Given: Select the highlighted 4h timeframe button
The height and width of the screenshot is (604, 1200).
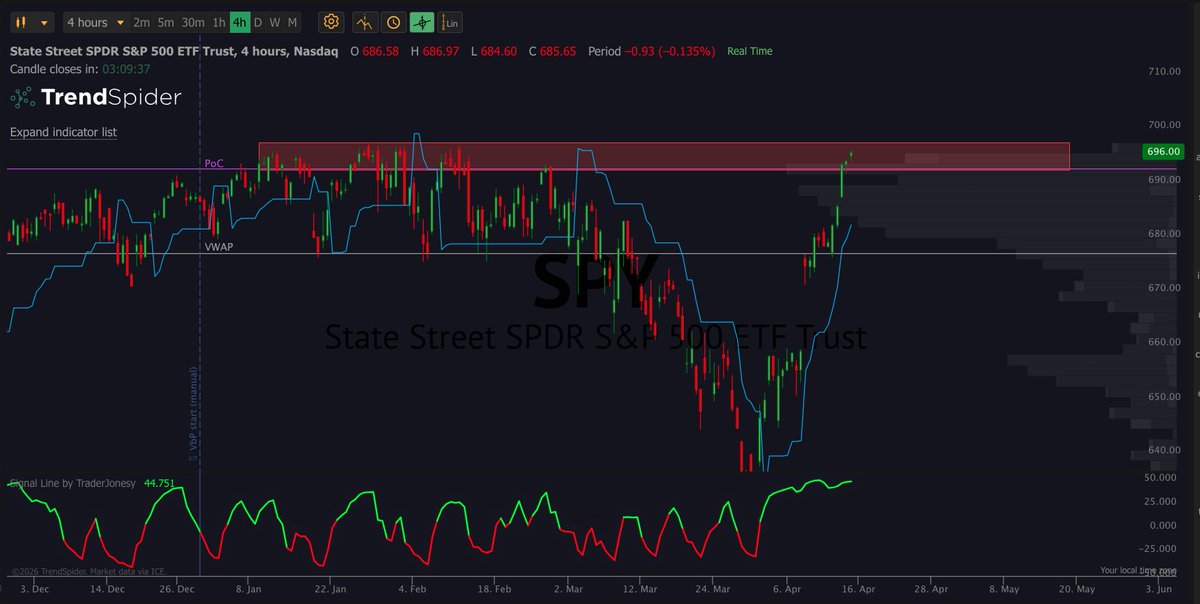Looking at the screenshot, I should tap(239, 22).
